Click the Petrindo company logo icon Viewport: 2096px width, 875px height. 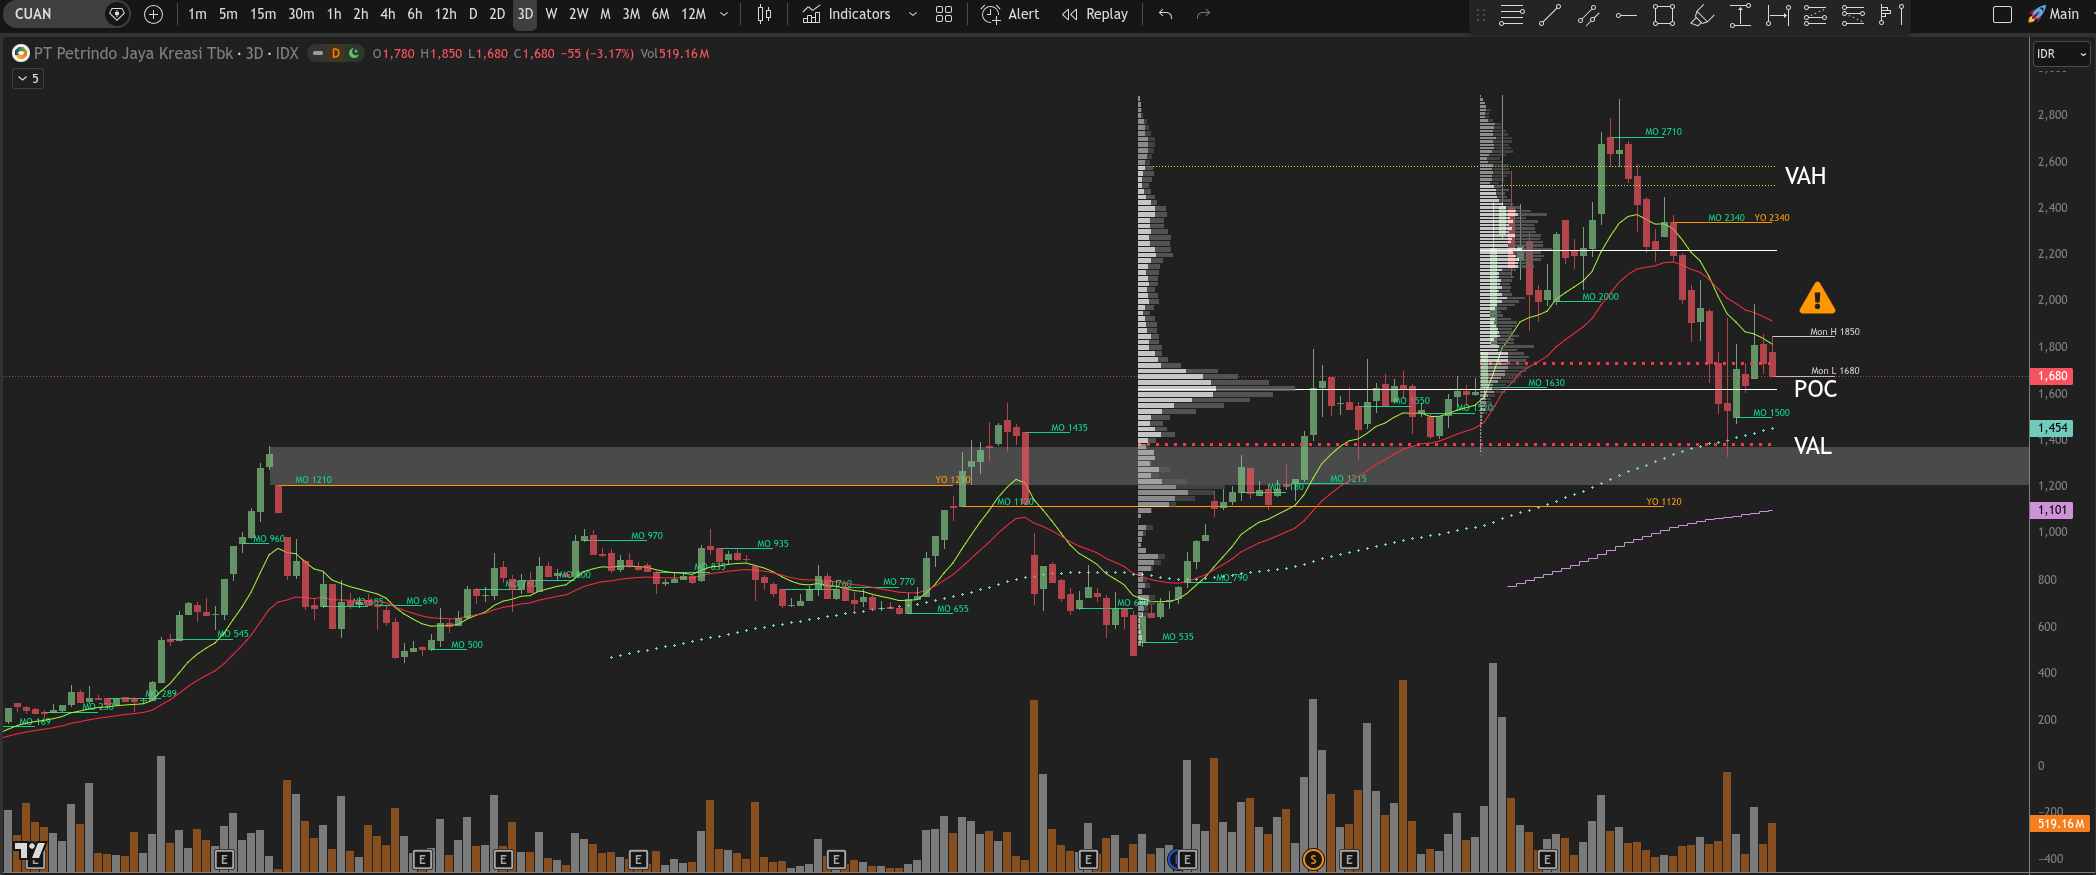(x=20, y=53)
